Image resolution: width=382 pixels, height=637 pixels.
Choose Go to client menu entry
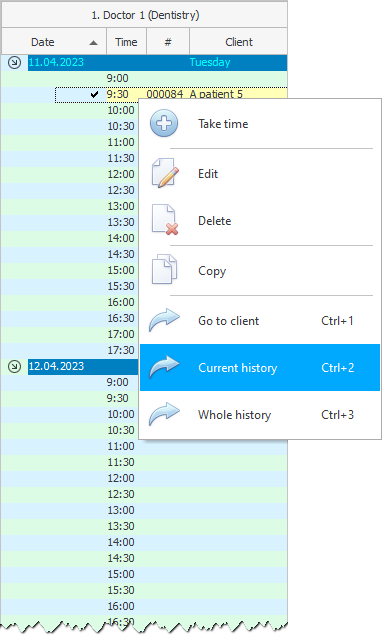(x=260, y=321)
